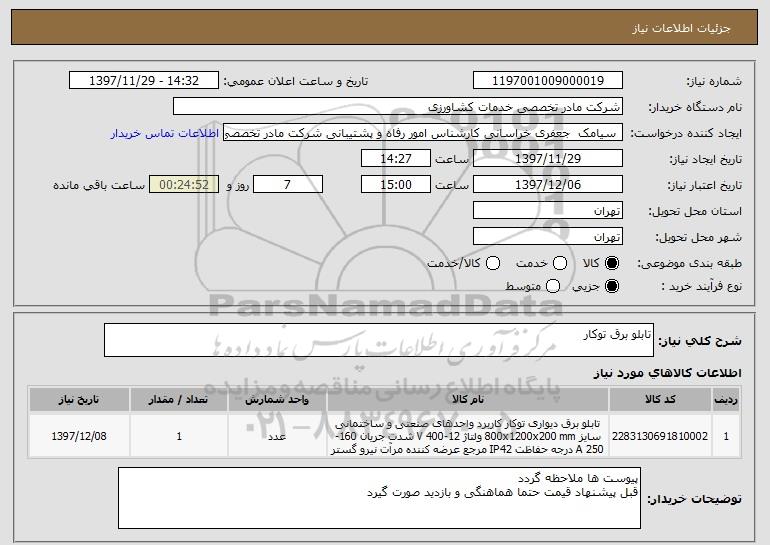Screen dimensions: 770x545
Task: Click the واحد شمارش column header
Action: pyautogui.click(x=277, y=400)
